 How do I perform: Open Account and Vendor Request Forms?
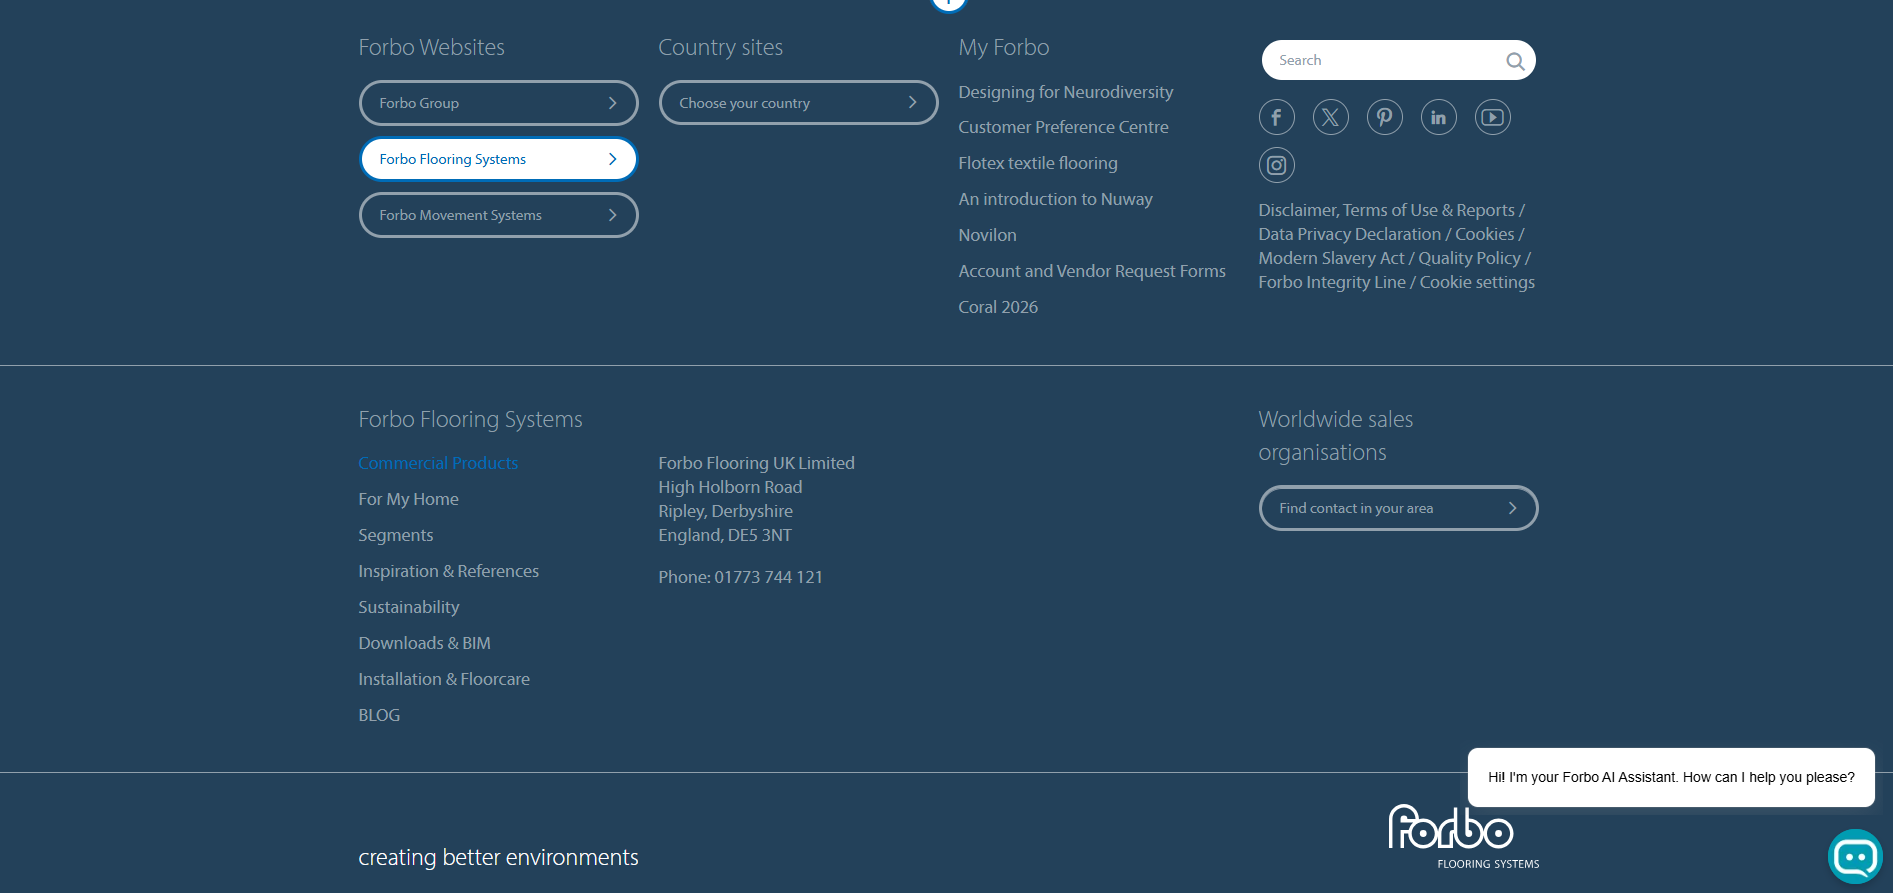(1092, 271)
